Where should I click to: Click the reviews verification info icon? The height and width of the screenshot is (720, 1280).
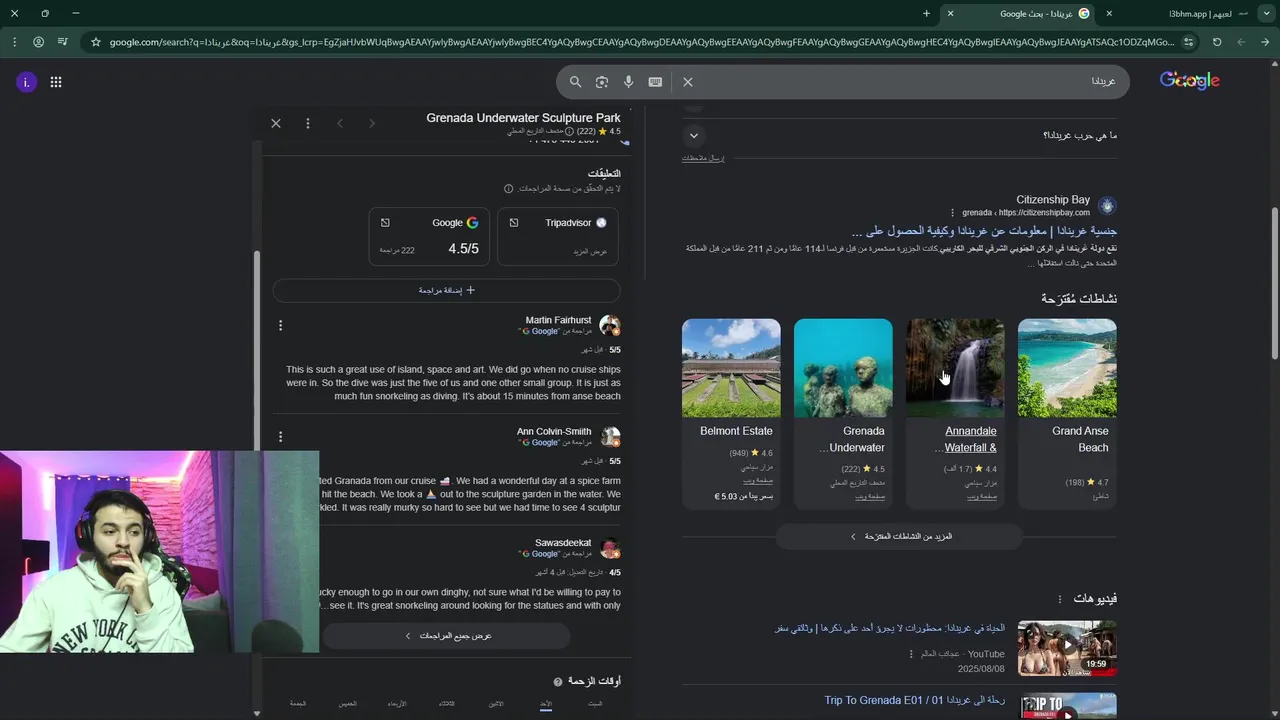(x=508, y=189)
